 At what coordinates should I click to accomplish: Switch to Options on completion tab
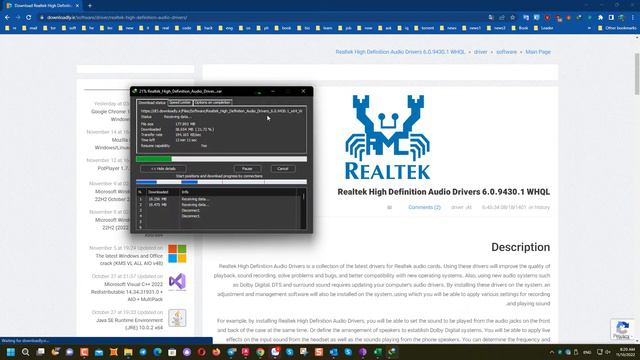pos(212,102)
